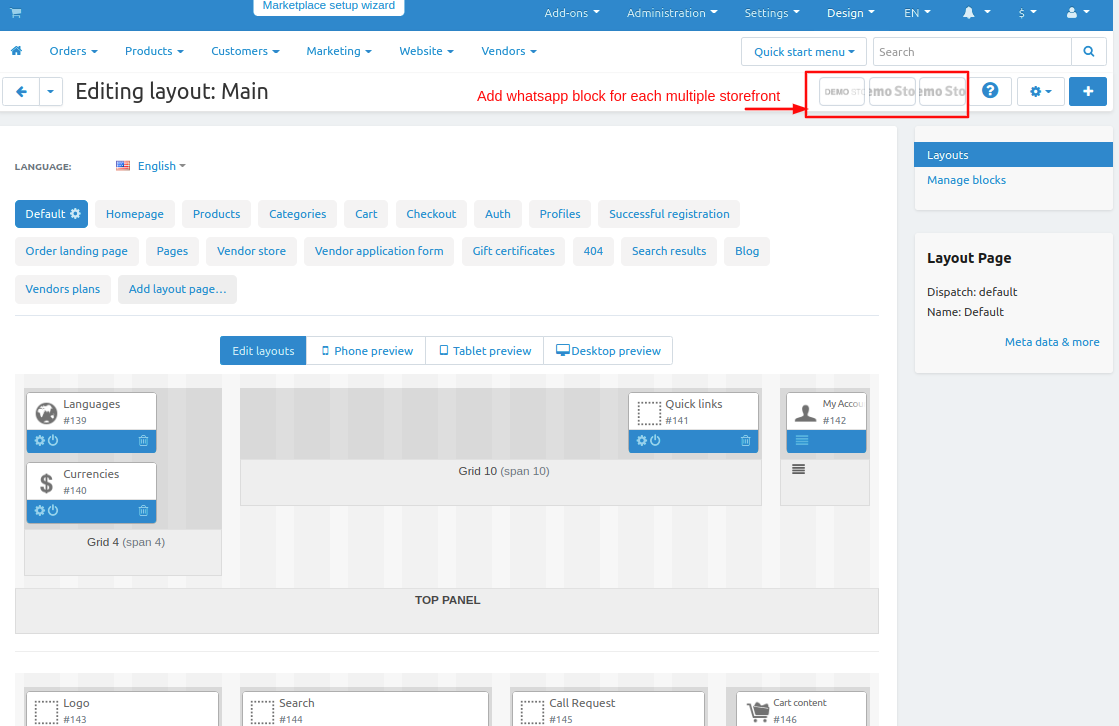Click the back arrow button
1119x726 pixels.
click(x=21, y=92)
